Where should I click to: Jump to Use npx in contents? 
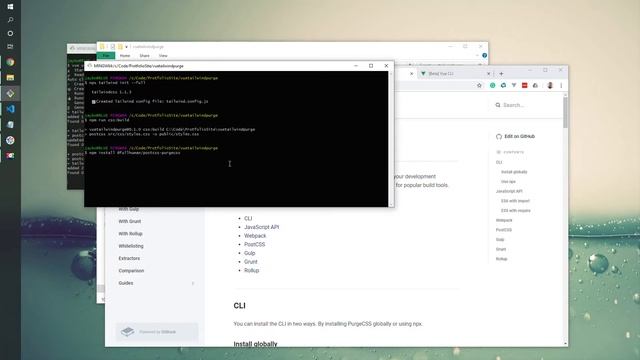tap(508, 182)
